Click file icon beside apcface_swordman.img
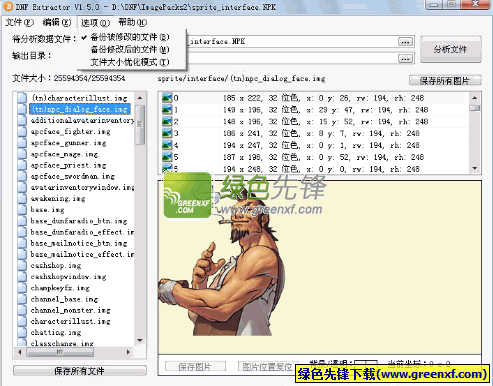493x386 pixels. point(22,176)
